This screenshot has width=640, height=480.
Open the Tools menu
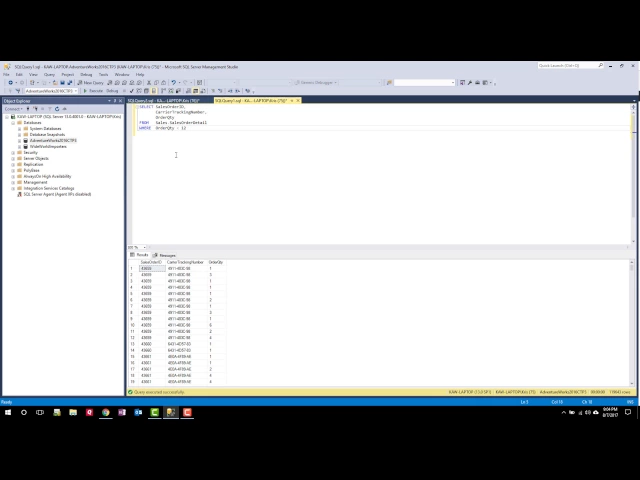(x=103, y=75)
